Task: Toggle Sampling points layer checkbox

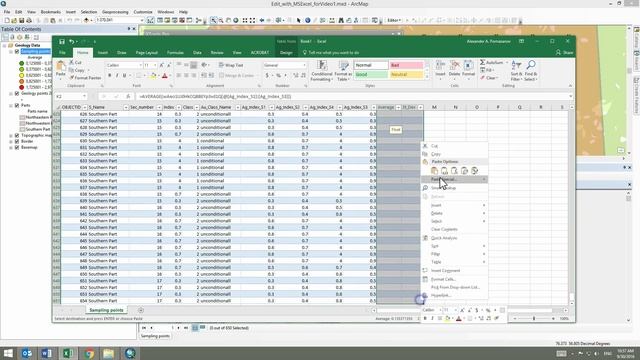Action: pyautogui.click(x=17, y=51)
